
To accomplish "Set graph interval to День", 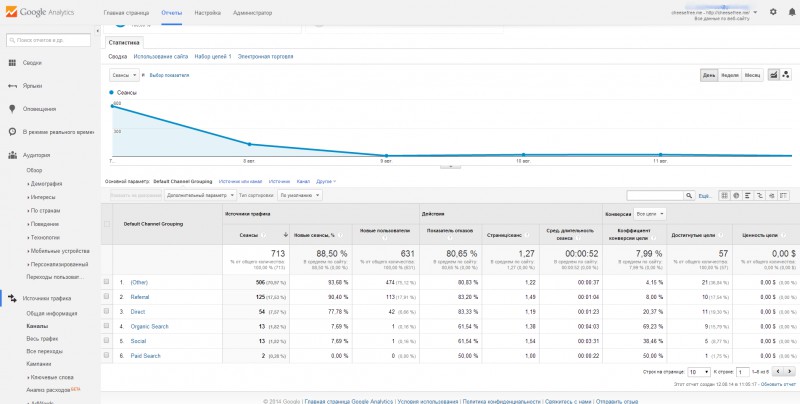I will click(x=709, y=75).
